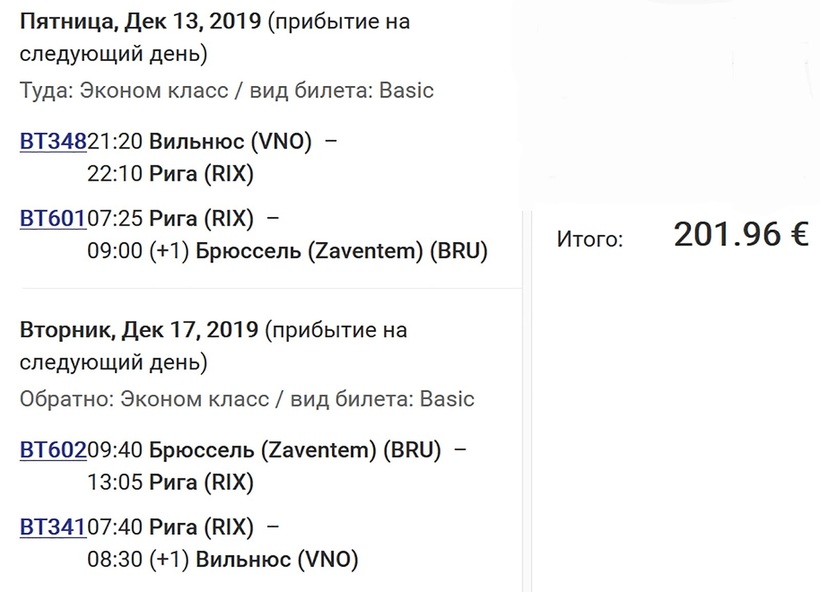
Task: Open flight BT348 details link
Action: point(54,142)
